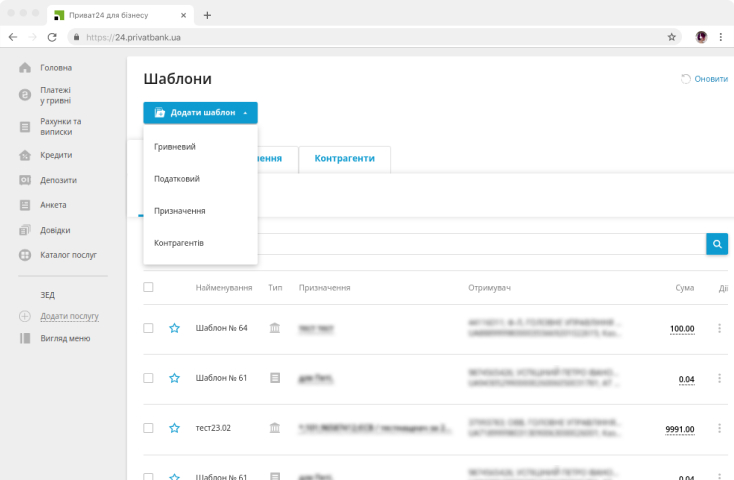
Task: Open the Головна home sidebar icon
Action: [x=26, y=68]
